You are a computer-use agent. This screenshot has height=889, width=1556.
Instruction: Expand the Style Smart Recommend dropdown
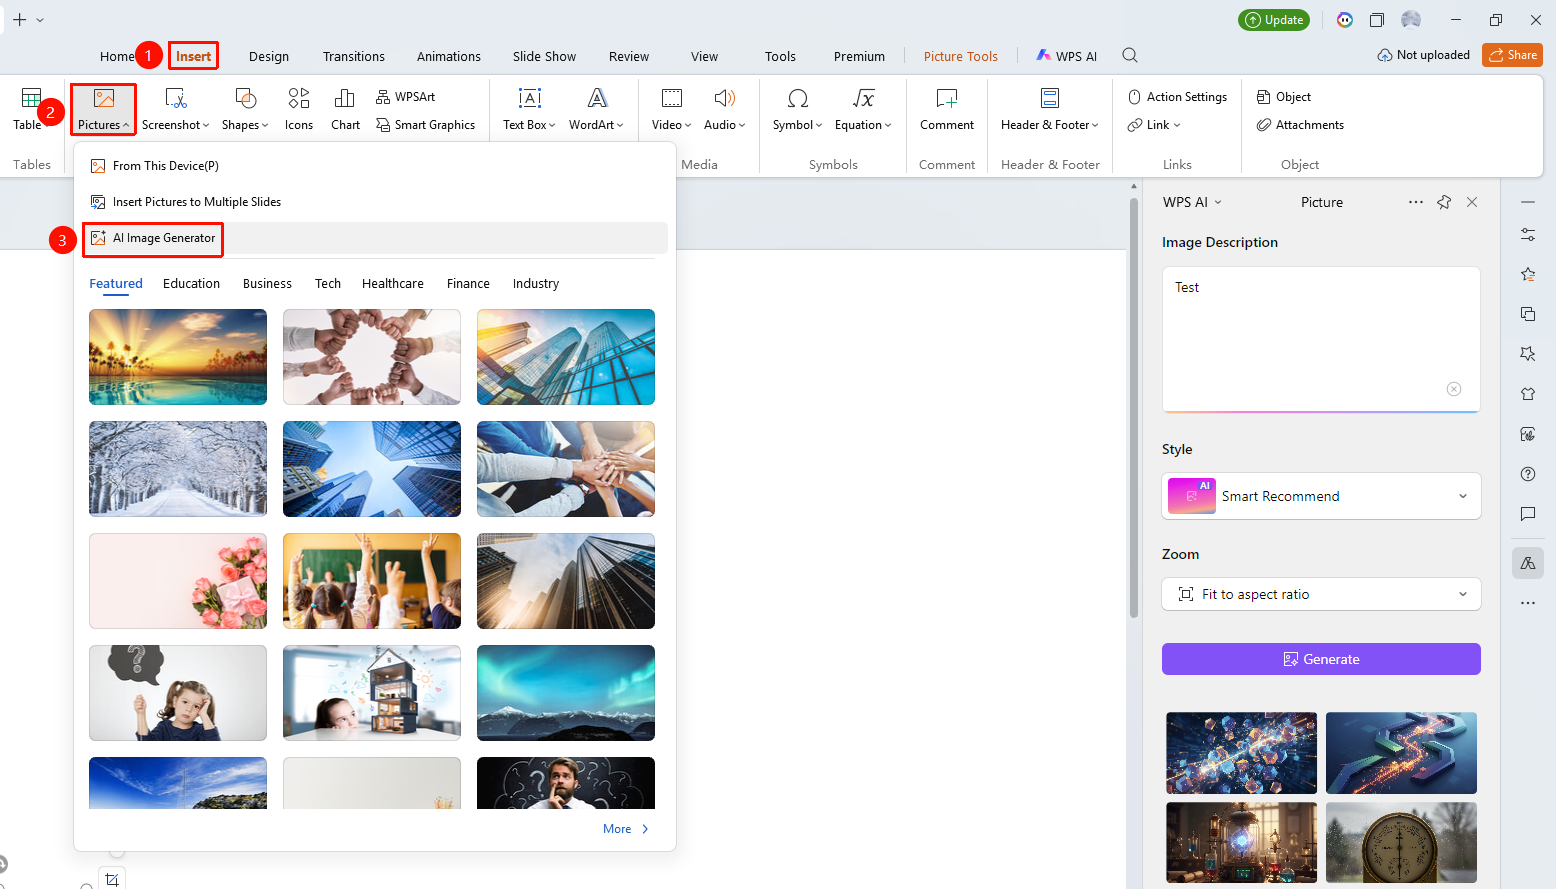[1321, 496]
